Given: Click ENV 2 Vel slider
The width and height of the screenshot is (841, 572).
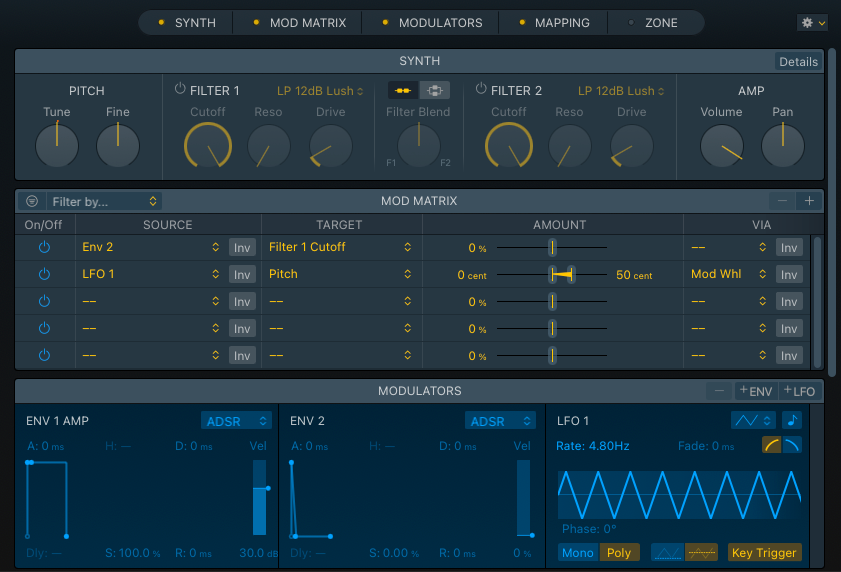Looking at the screenshot, I should point(523,497).
